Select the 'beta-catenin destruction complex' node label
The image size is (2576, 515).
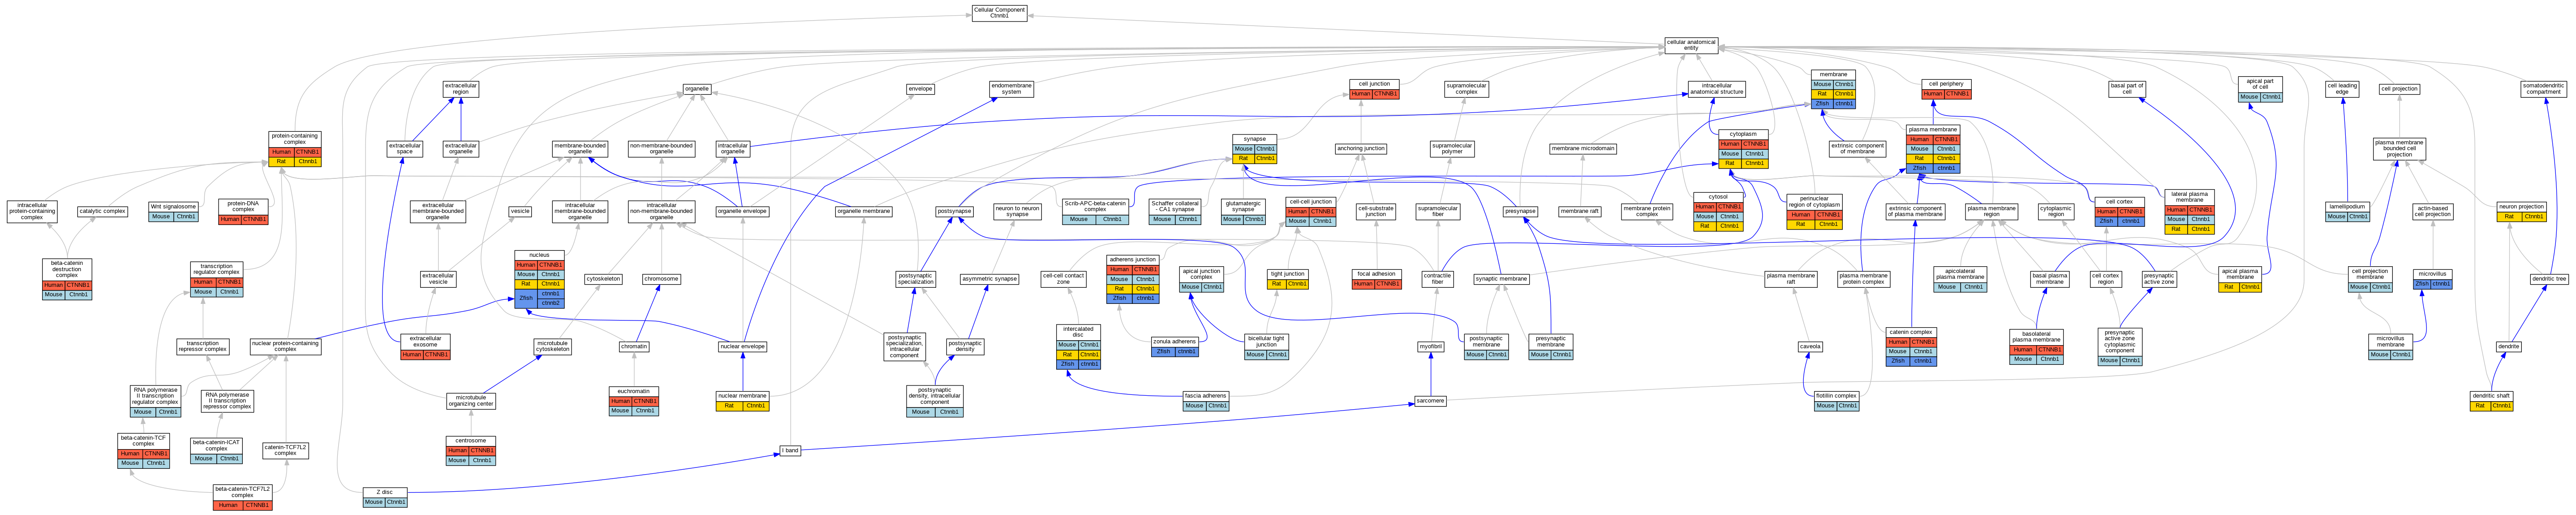click(67, 269)
